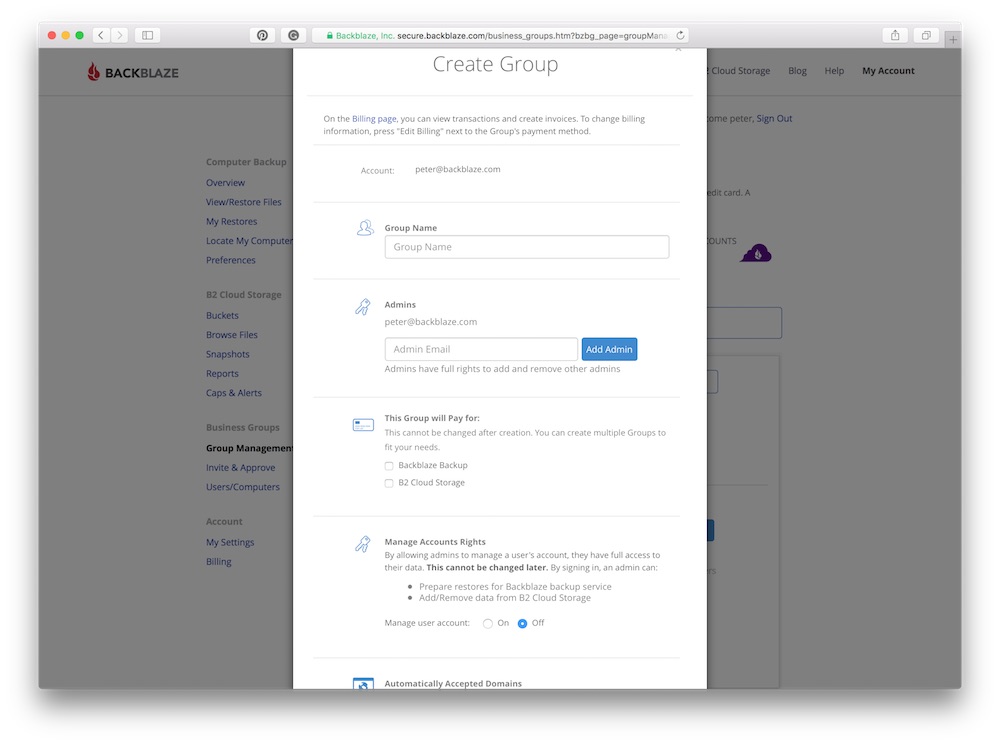Click the Admins key icon
1000x744 pixels.
click(x=362, y=307)
